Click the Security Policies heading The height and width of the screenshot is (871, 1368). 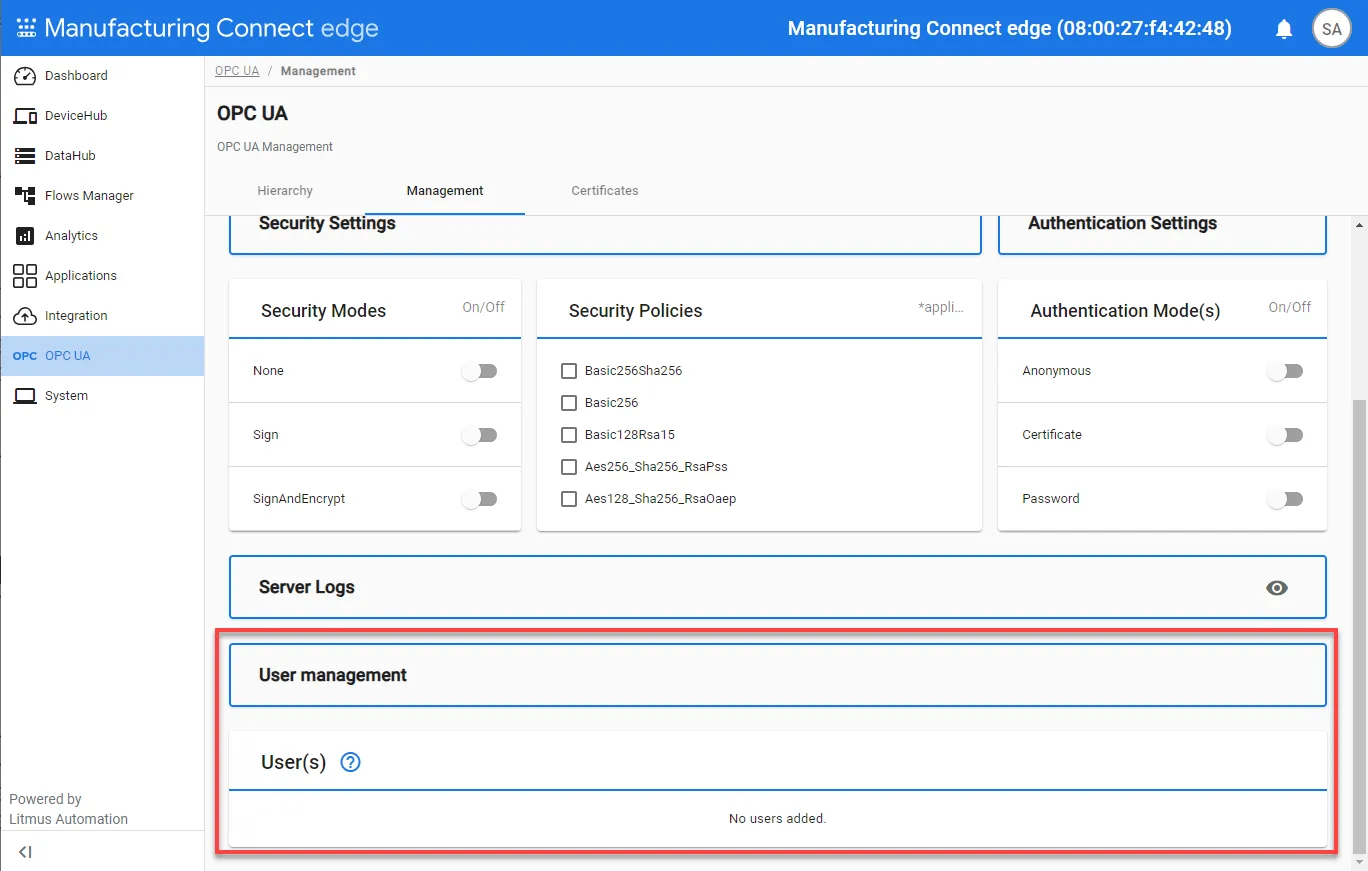click(x=635, y=311)
